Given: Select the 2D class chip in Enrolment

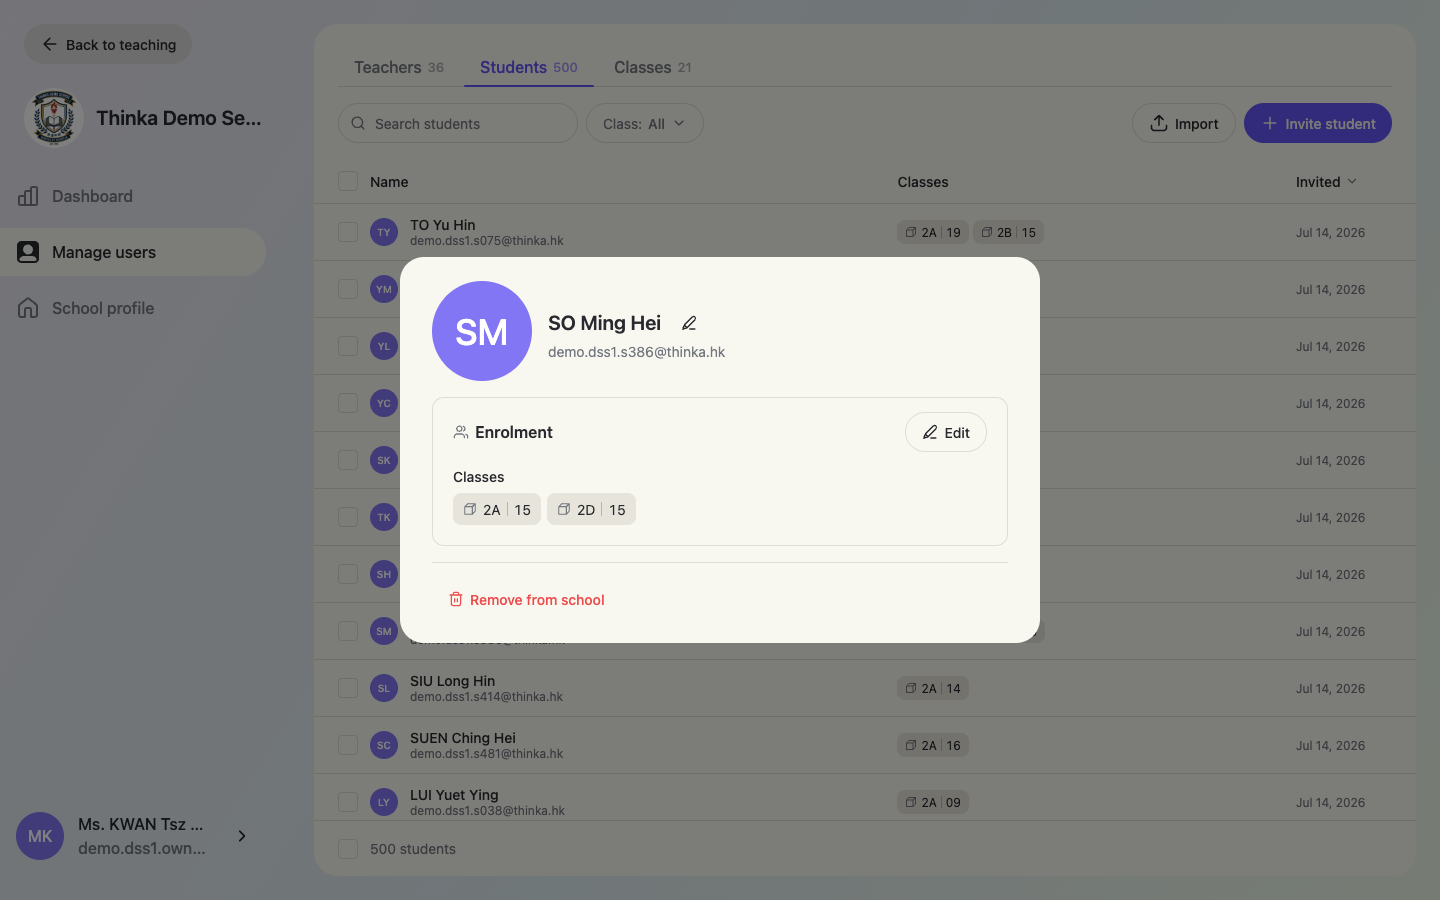Looking at the screenshot, I should click(591, 509).
